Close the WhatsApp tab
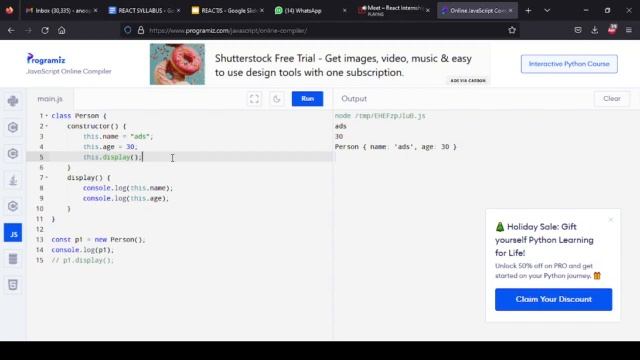 [x=344, y=11]
